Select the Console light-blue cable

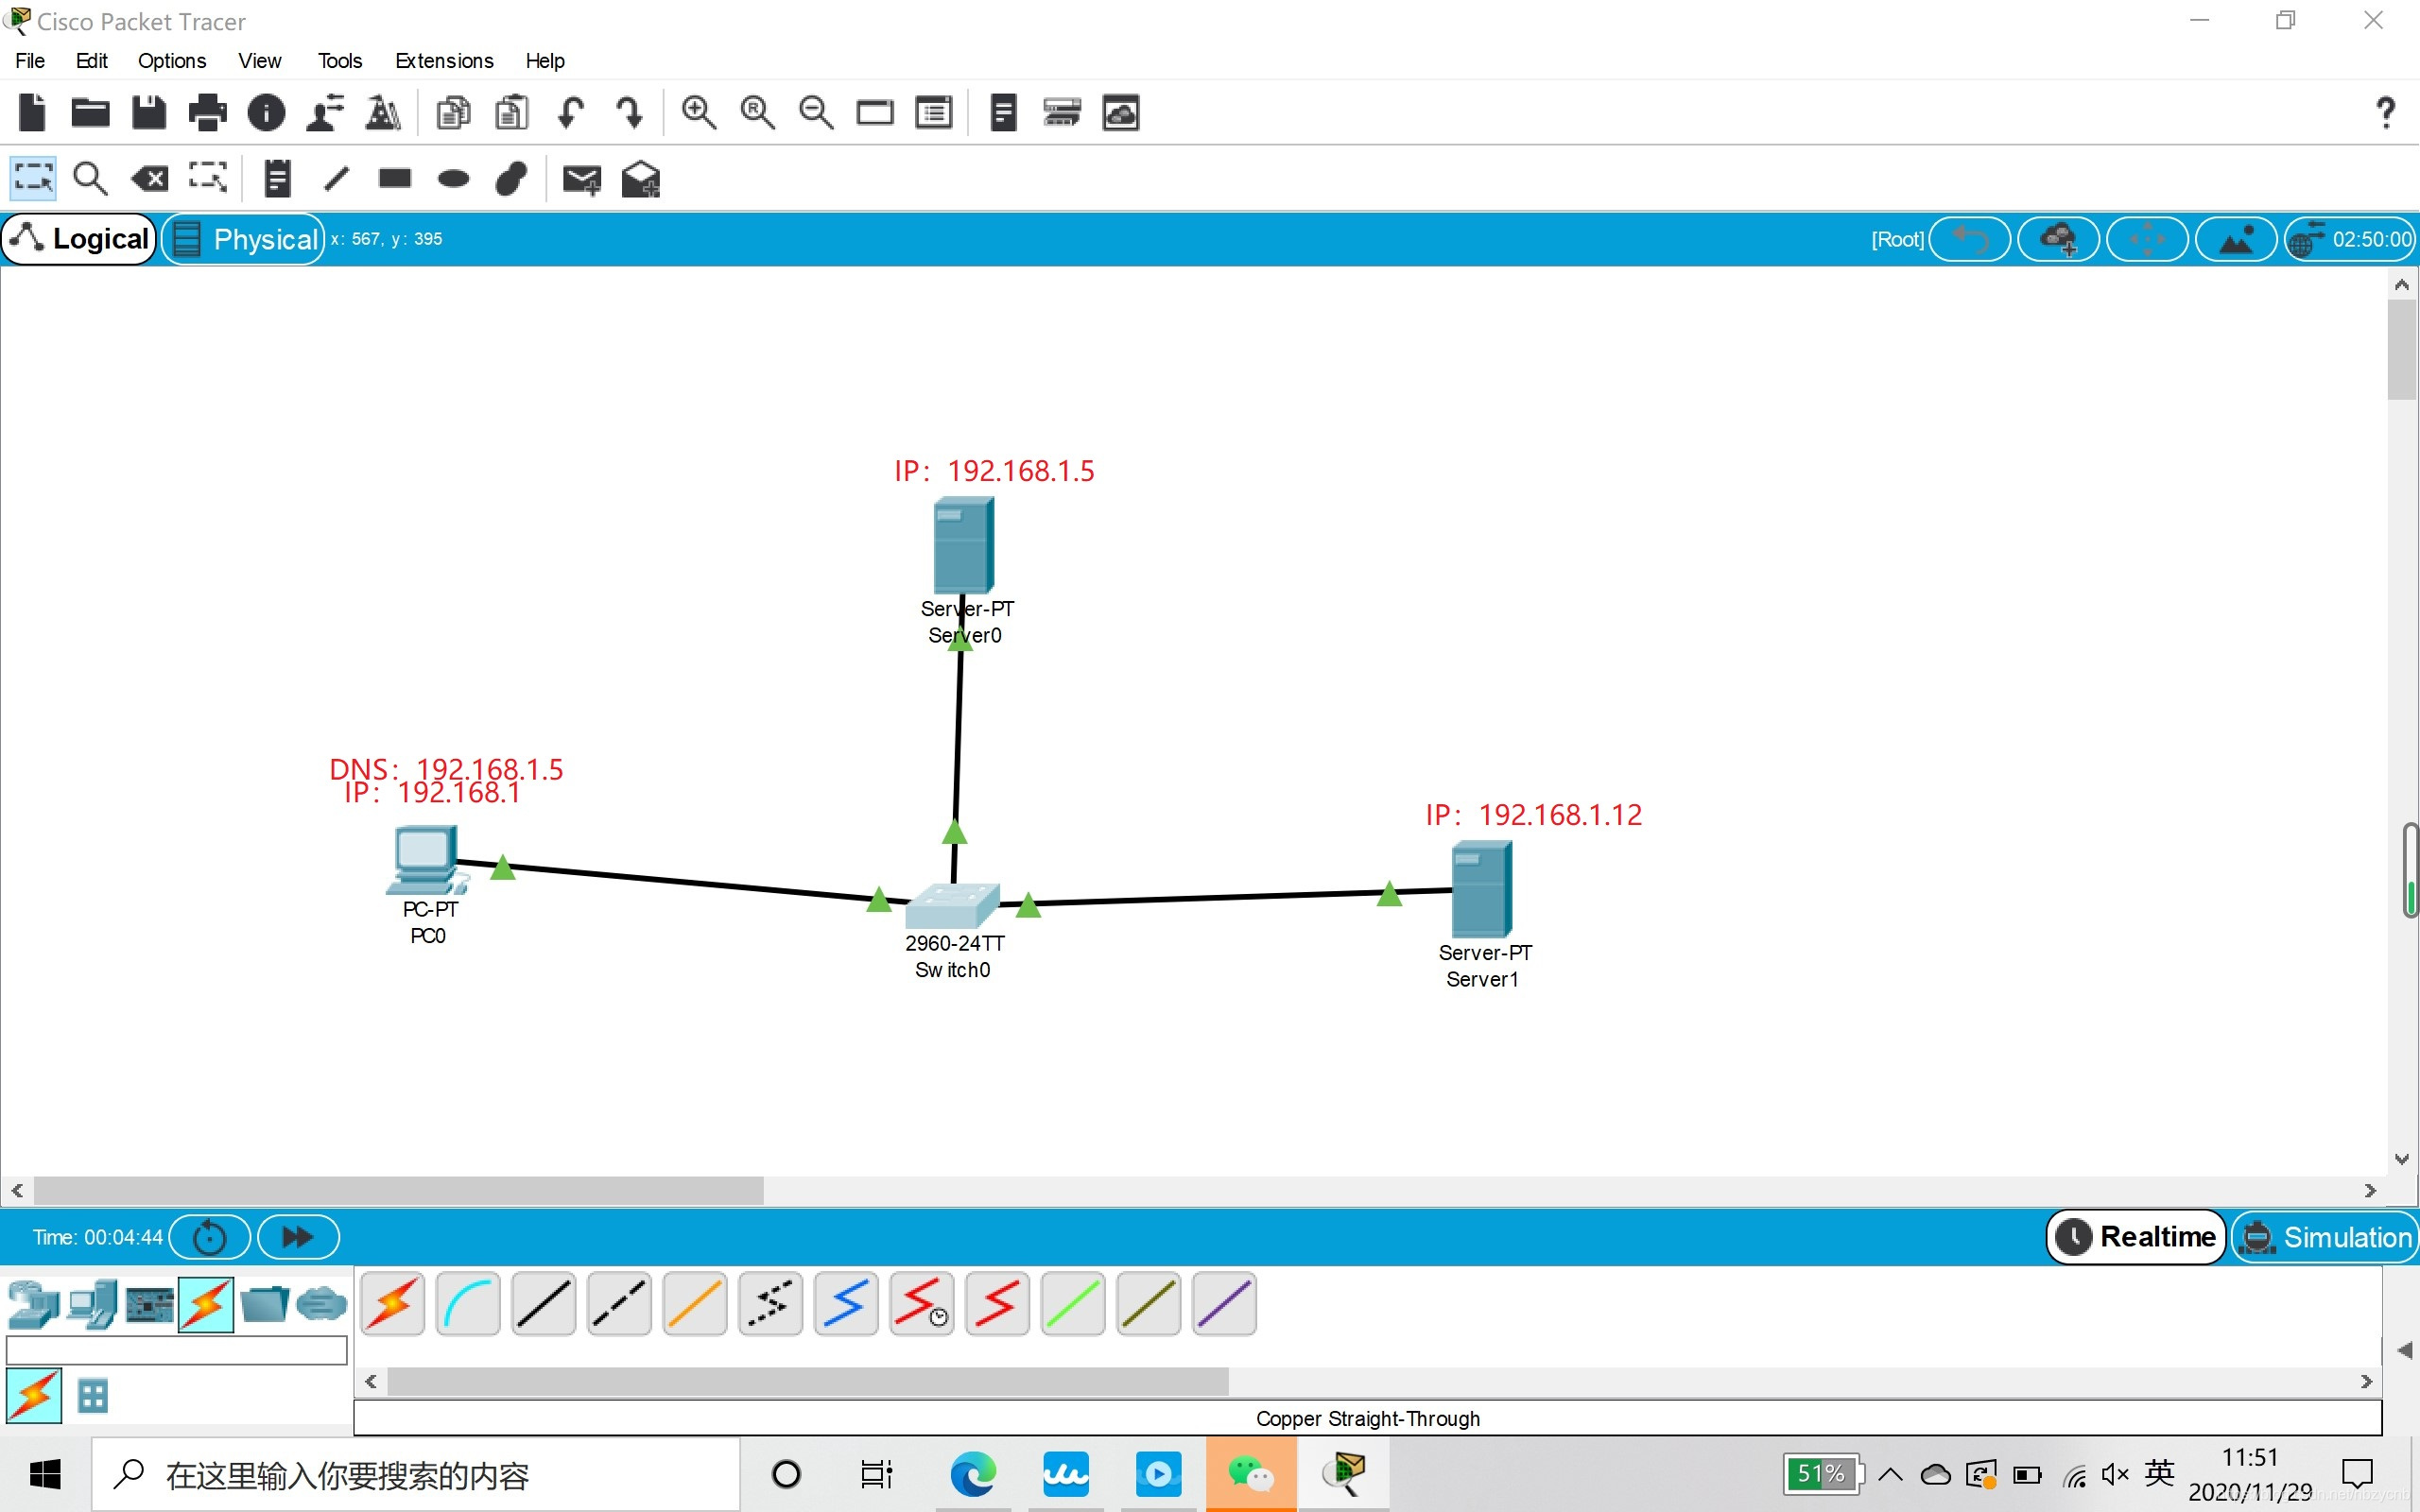468,1304
